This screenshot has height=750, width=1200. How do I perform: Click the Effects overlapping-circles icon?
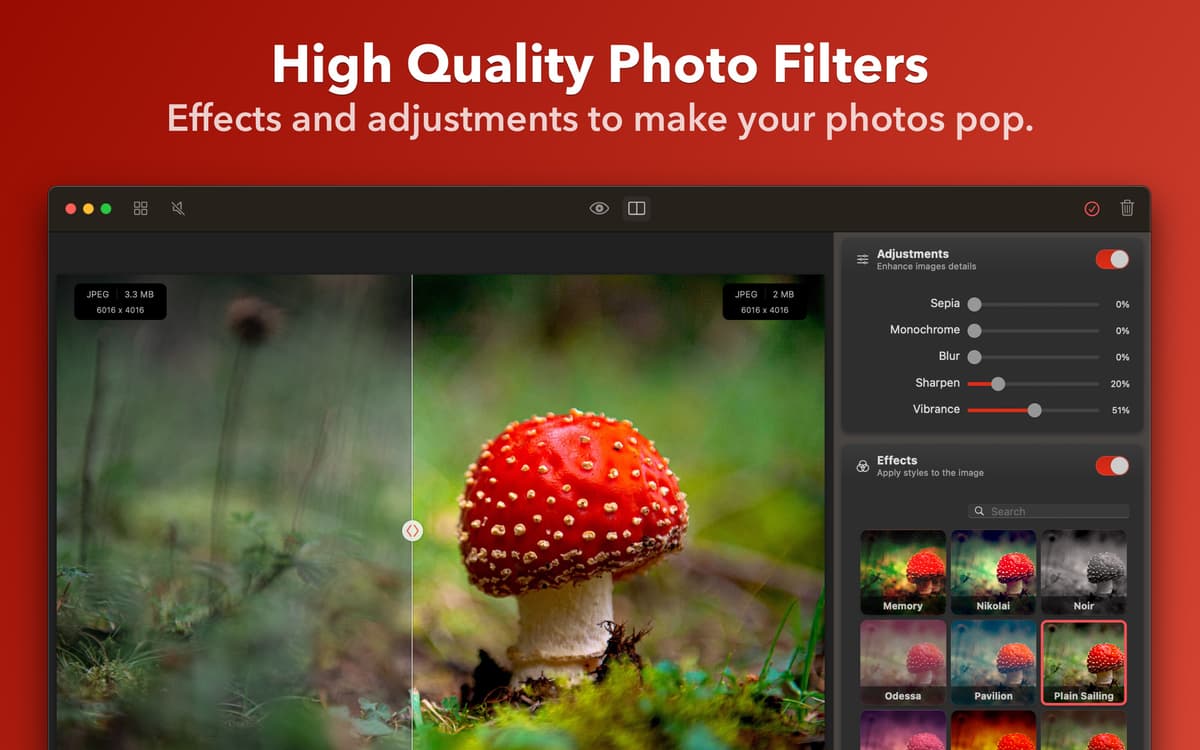click(x=862, y=466)
